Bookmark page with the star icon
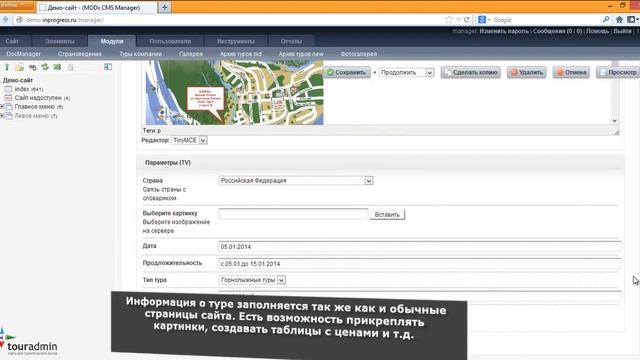 click(449, 20)
